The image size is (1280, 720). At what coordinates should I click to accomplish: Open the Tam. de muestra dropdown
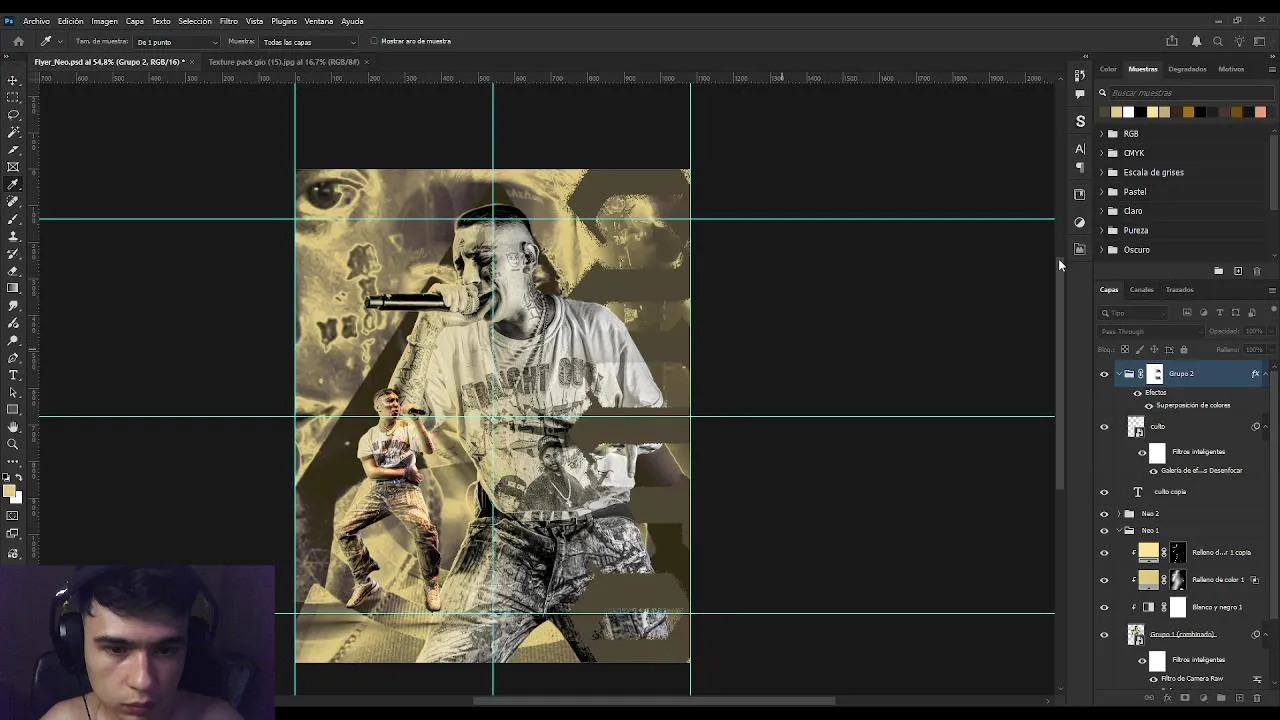pos(177,42)
